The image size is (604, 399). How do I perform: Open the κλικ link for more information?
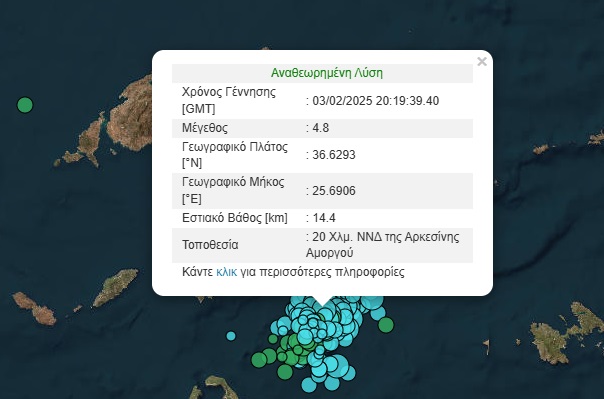(x=226, y=272)
